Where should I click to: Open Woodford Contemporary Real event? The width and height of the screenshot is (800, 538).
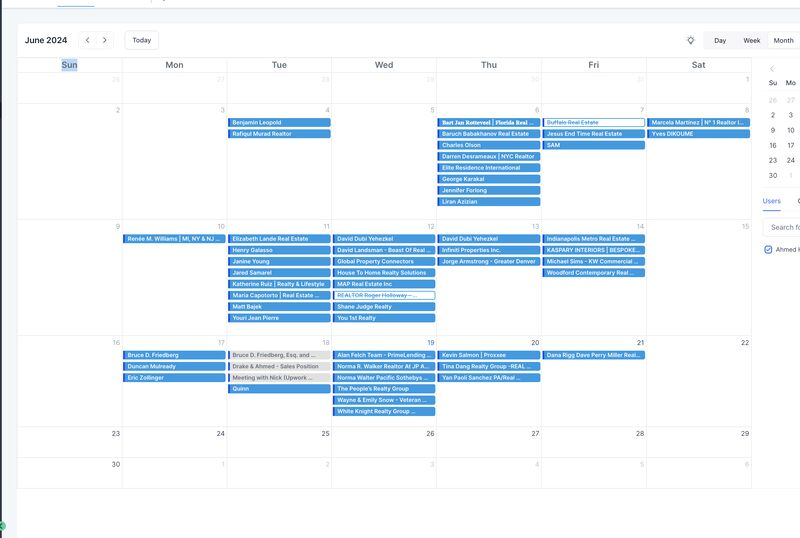tap(593, 273)
